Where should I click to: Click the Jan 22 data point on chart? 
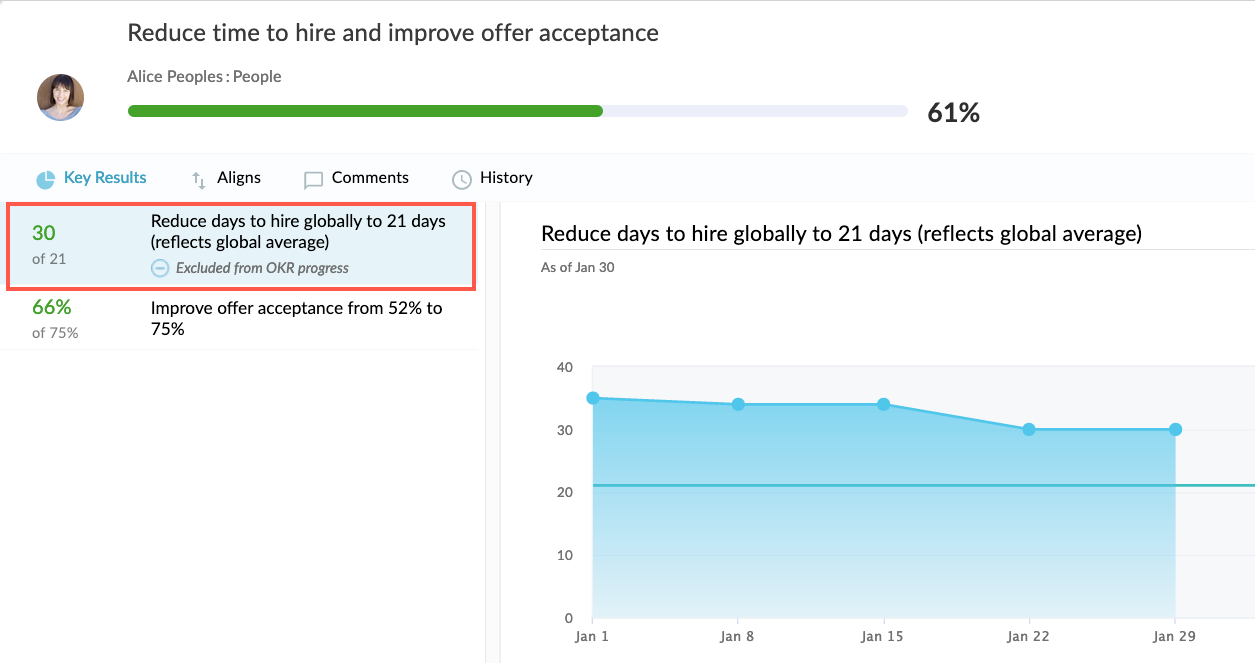click(1029, 429)
